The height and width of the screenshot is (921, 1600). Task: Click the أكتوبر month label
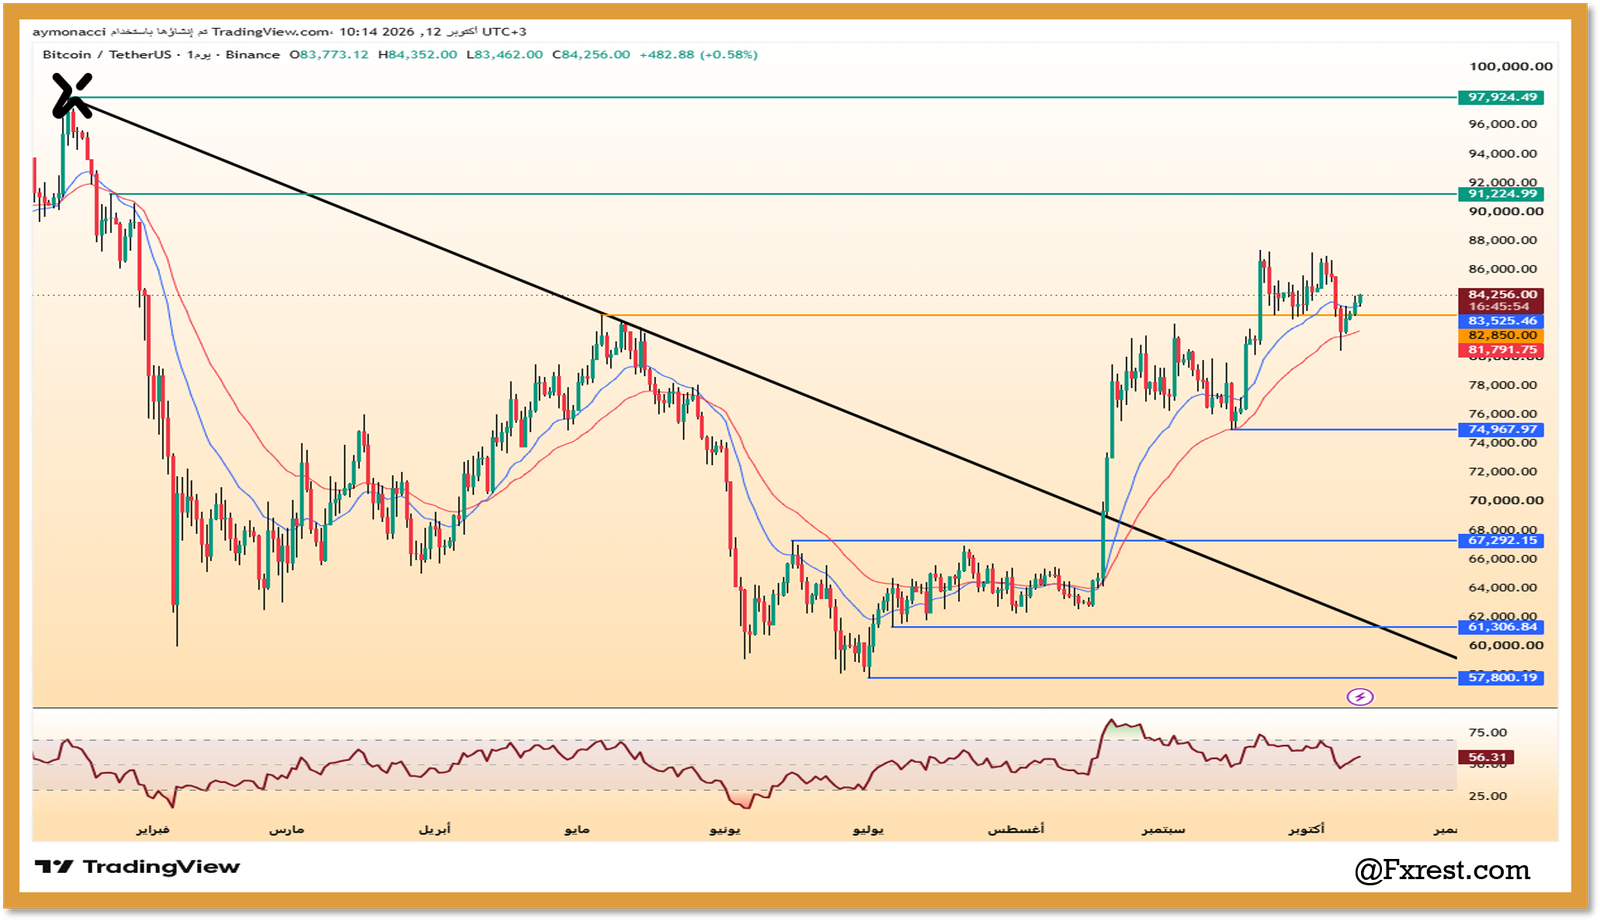click(1306, 830)
